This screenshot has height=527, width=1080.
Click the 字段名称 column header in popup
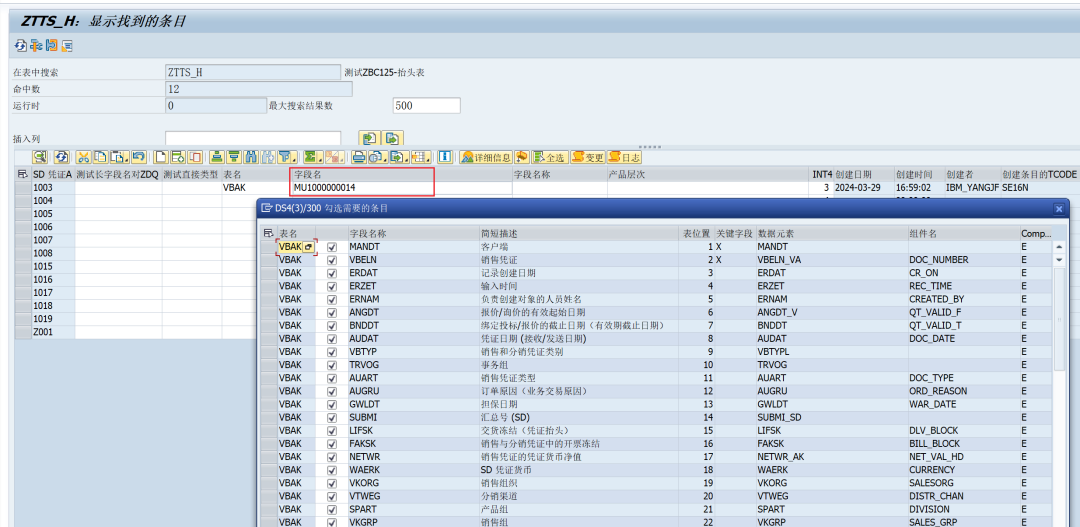click(413, 234)
